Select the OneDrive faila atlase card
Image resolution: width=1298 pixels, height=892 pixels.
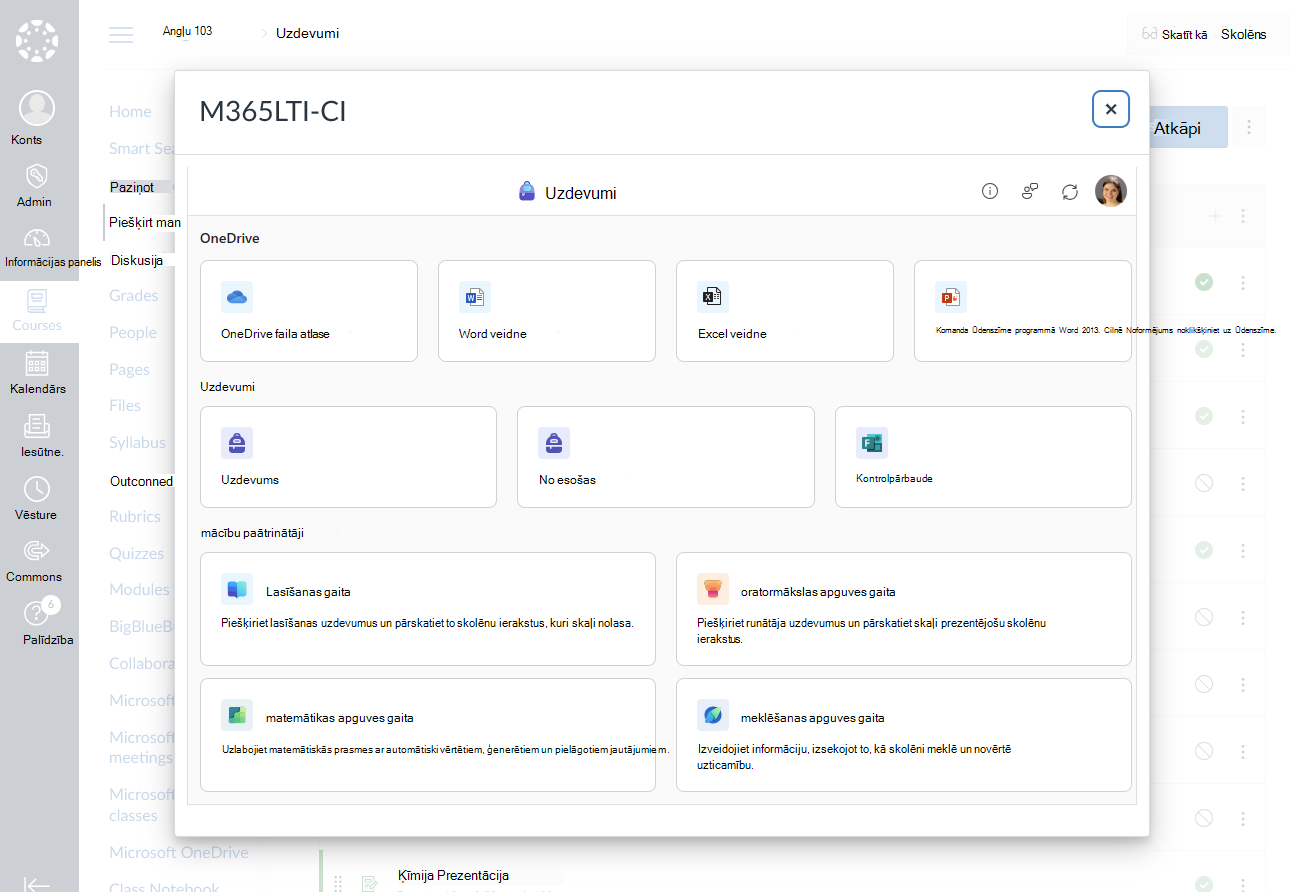click(x=309, y=311)
